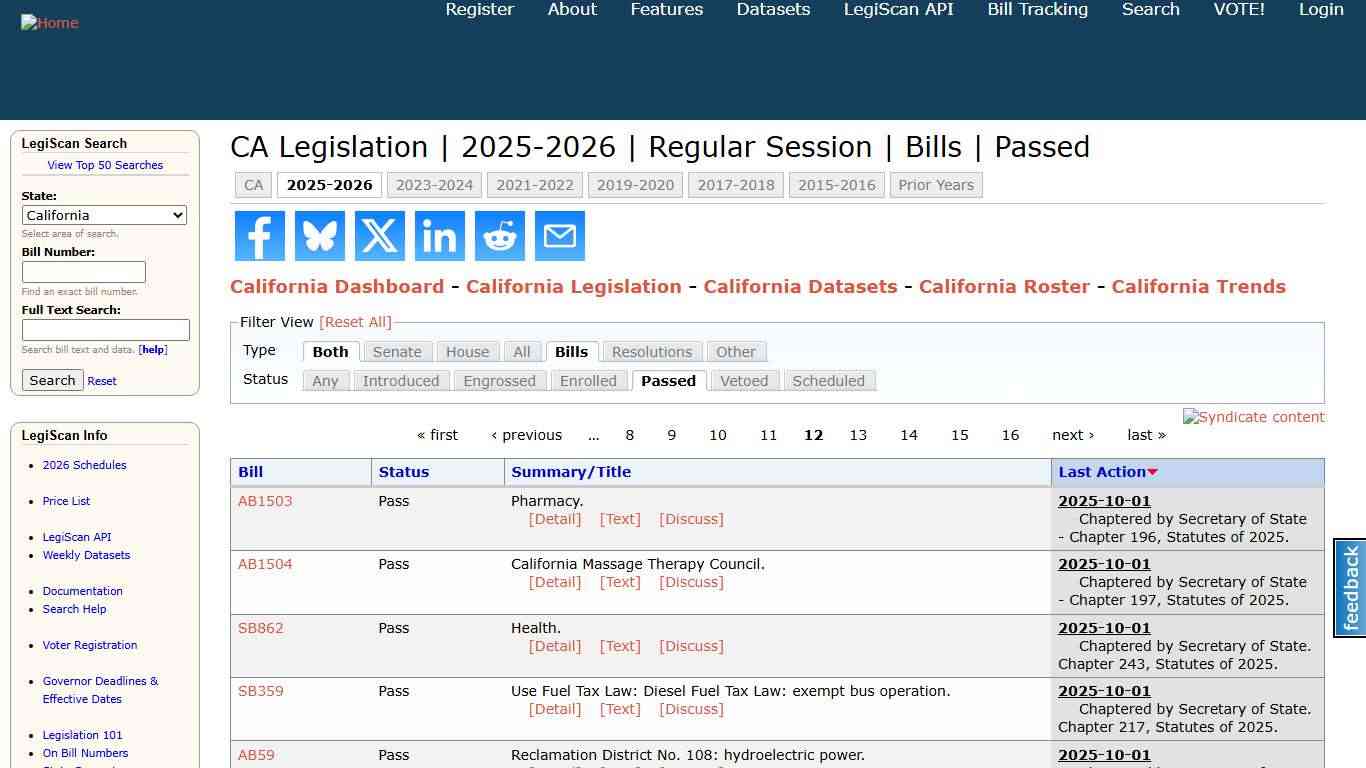Viewport: 1366px width, 768px height.
Task: Open the sidebar feedback tab
Action: click(x=1349, y=588)
